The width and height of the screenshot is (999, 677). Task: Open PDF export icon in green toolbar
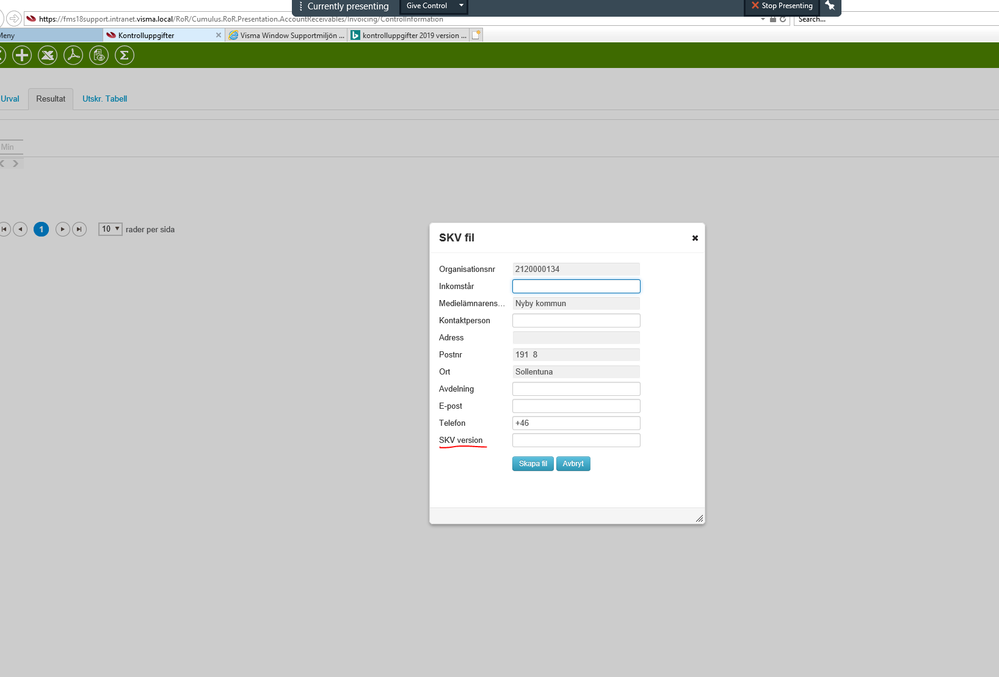[73, 55]
